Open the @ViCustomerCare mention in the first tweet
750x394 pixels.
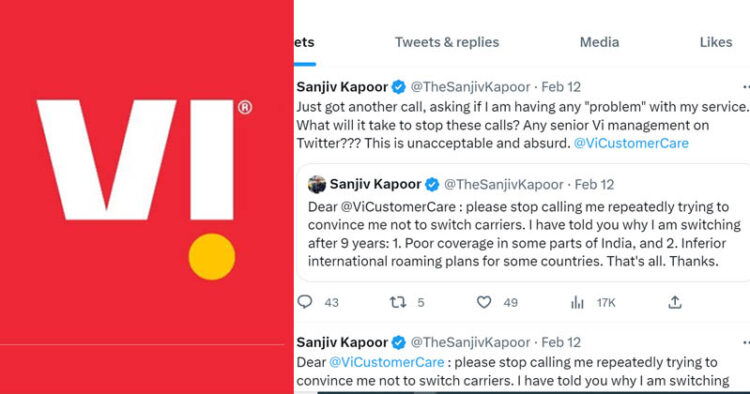coord(631,143)
